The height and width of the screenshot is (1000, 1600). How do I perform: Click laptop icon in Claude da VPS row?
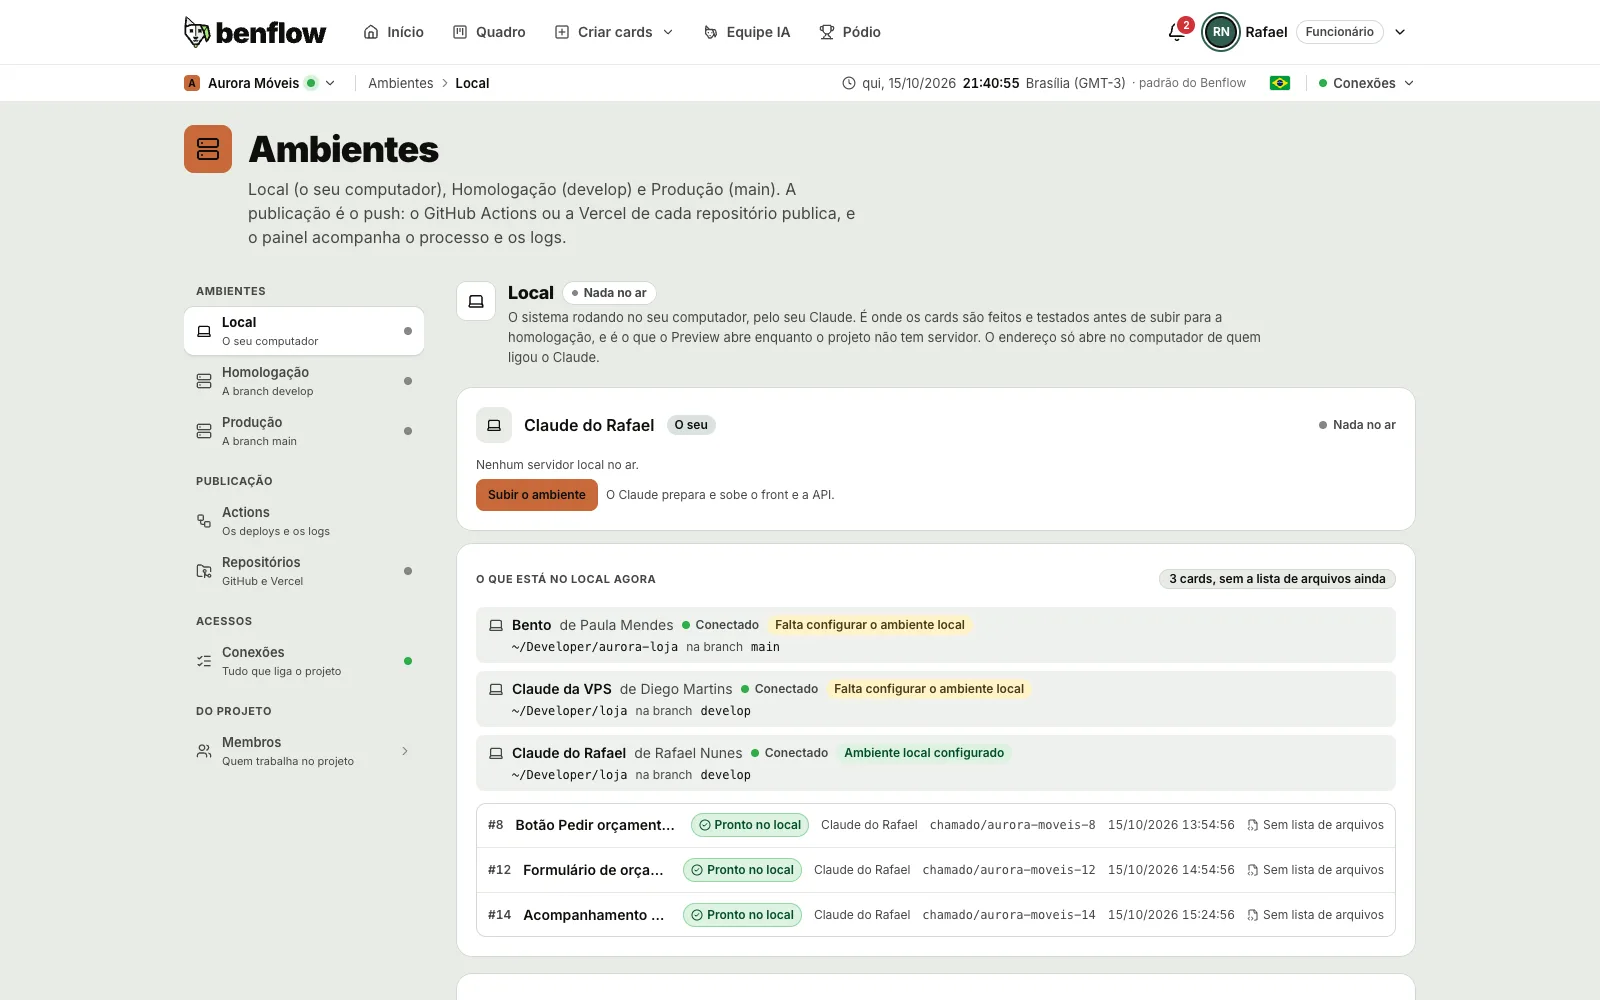[495, 689]
